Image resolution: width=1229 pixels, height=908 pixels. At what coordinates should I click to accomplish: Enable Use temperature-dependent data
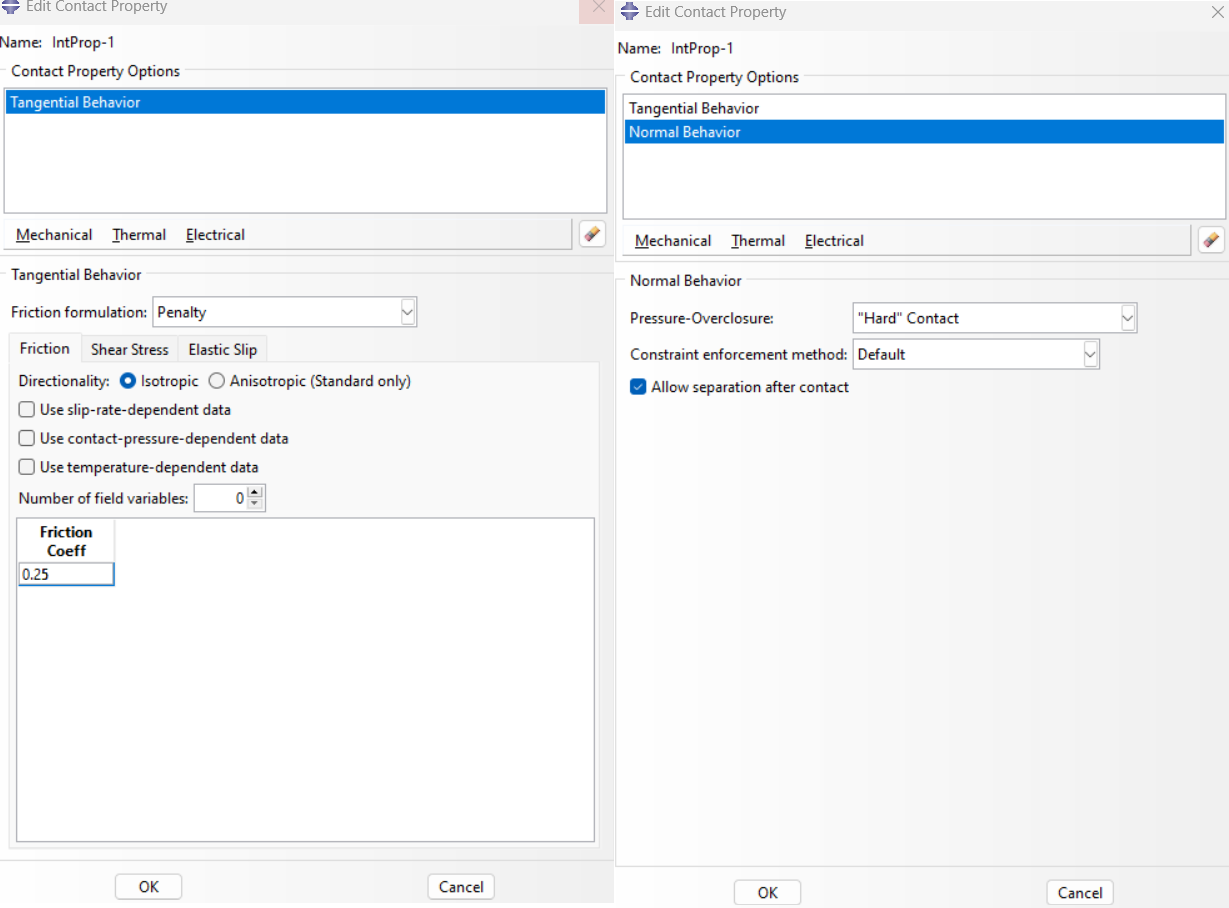point(27,467)
